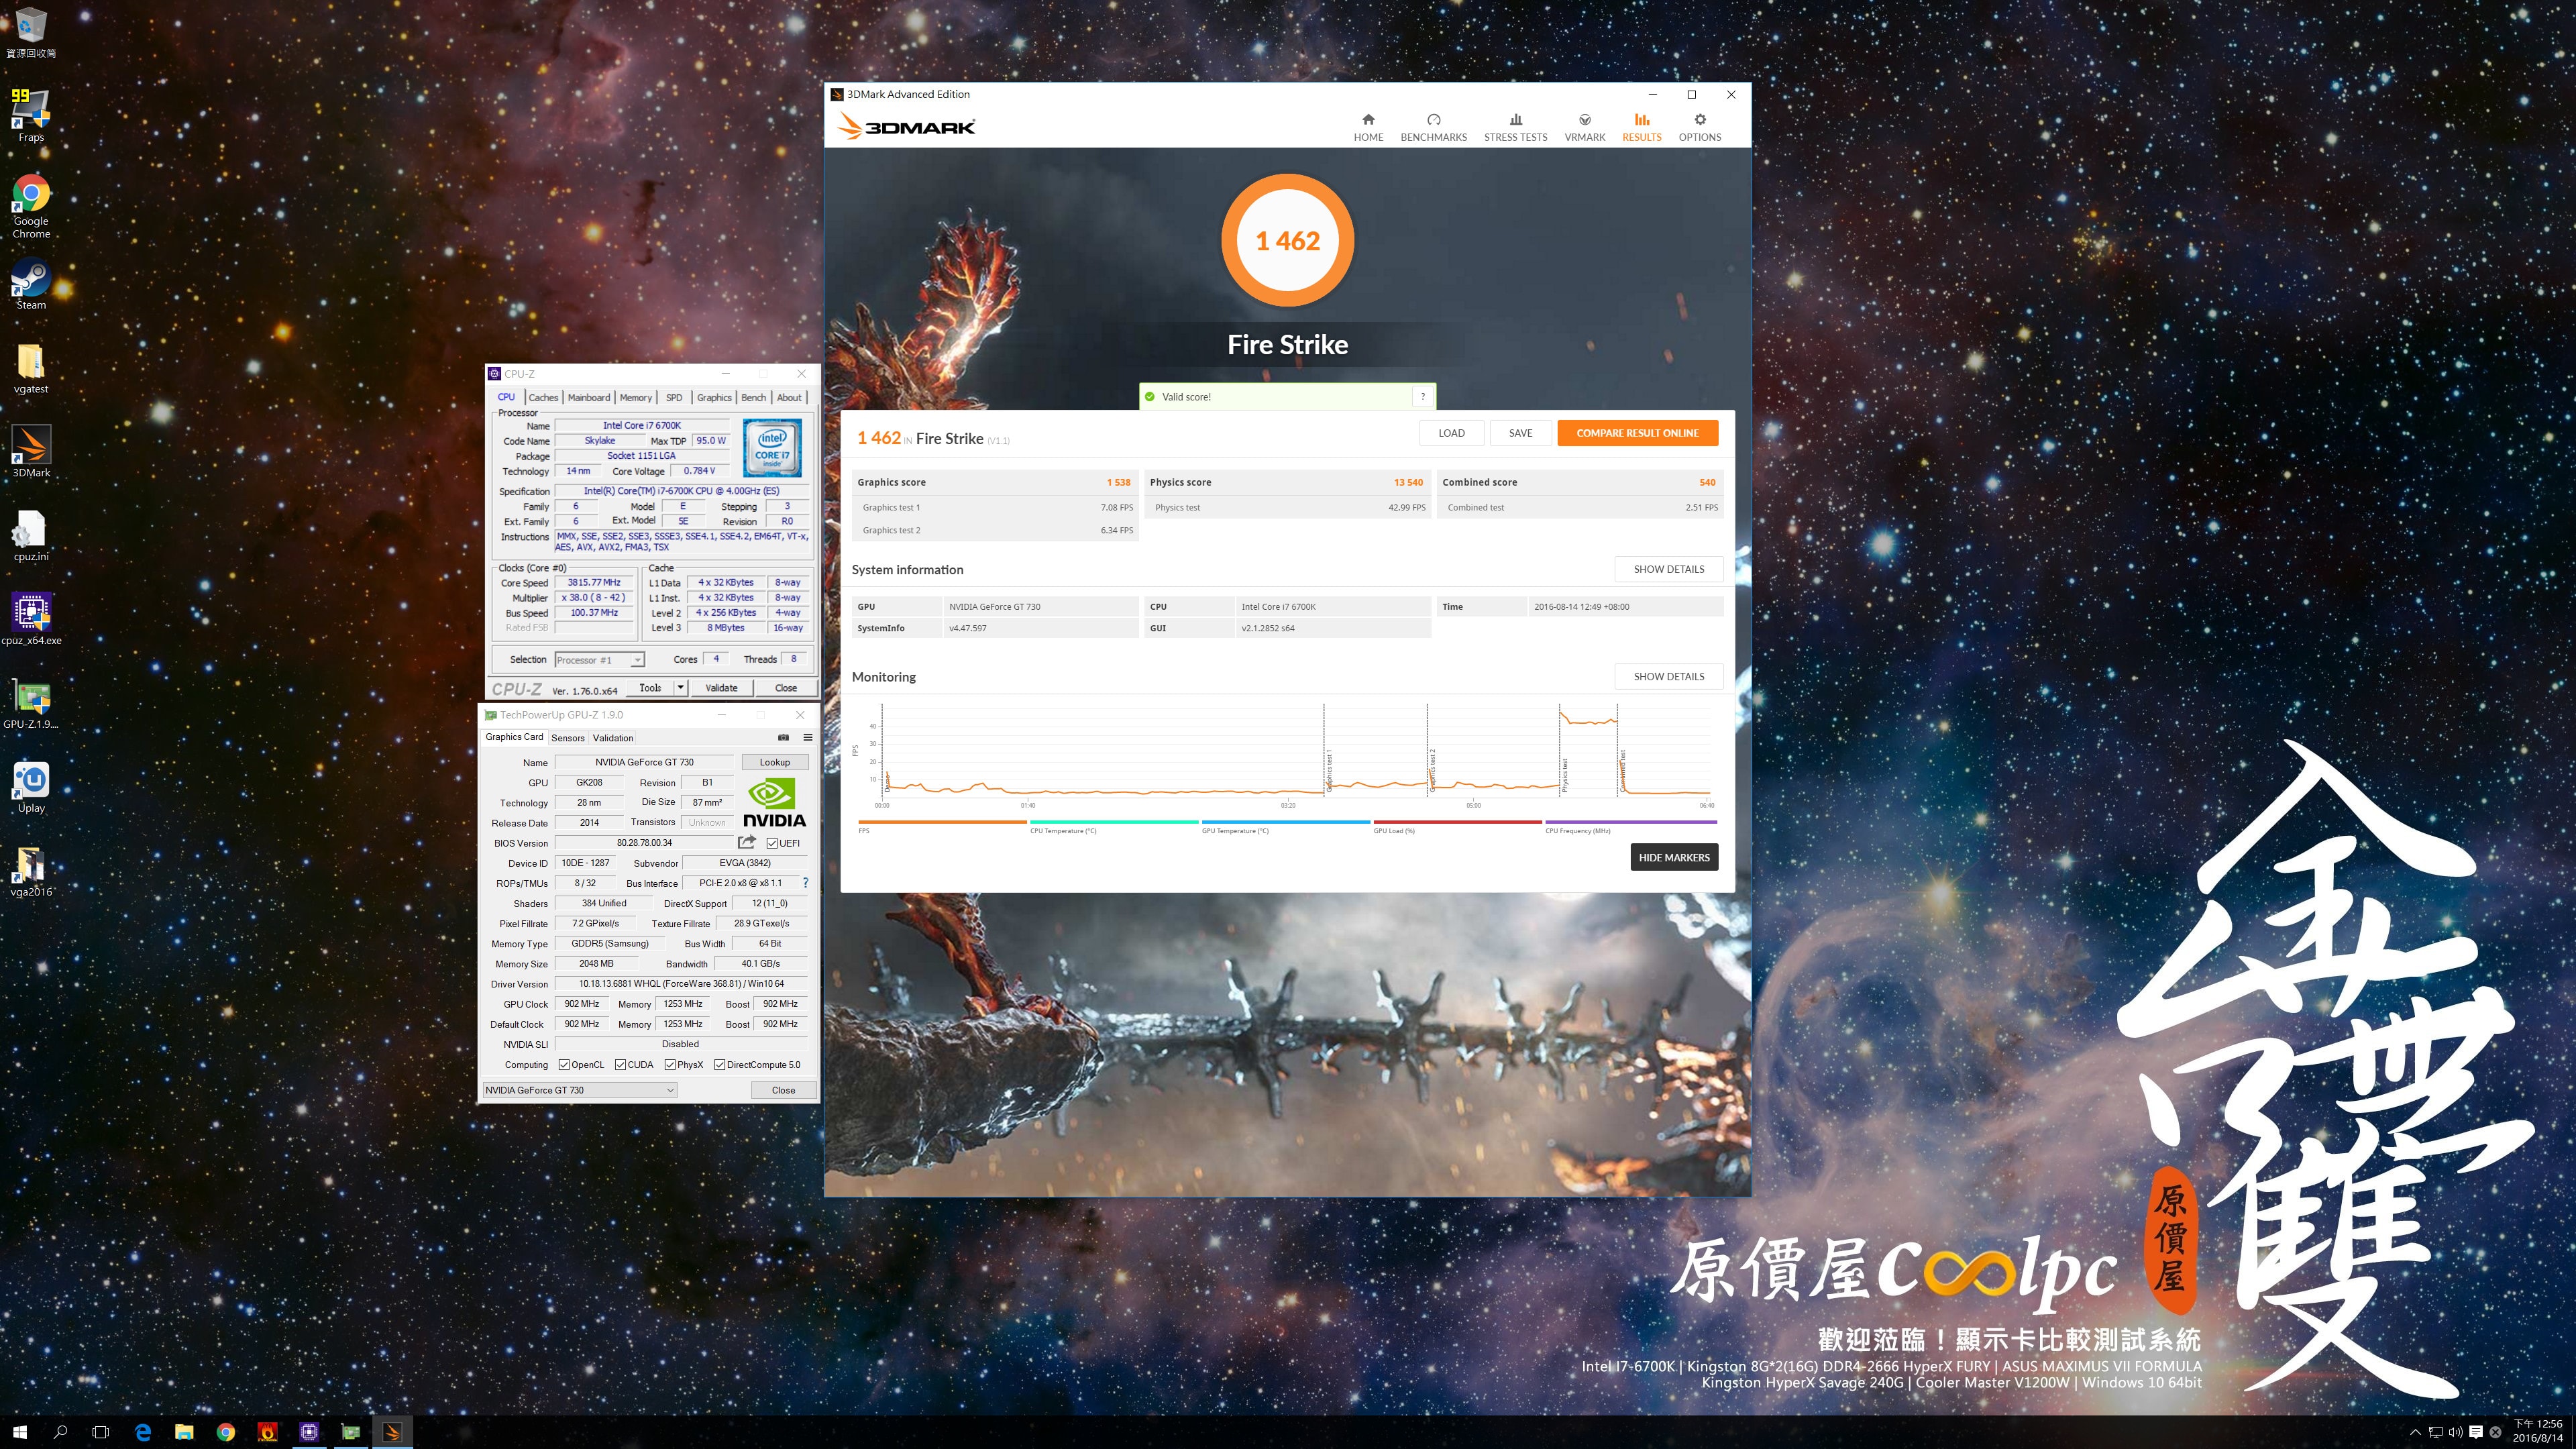The height and width of the screenshot is (1449, 2576).
Task: Click the Lookup button in GPU-Z
Action: [x=774, y=762]
